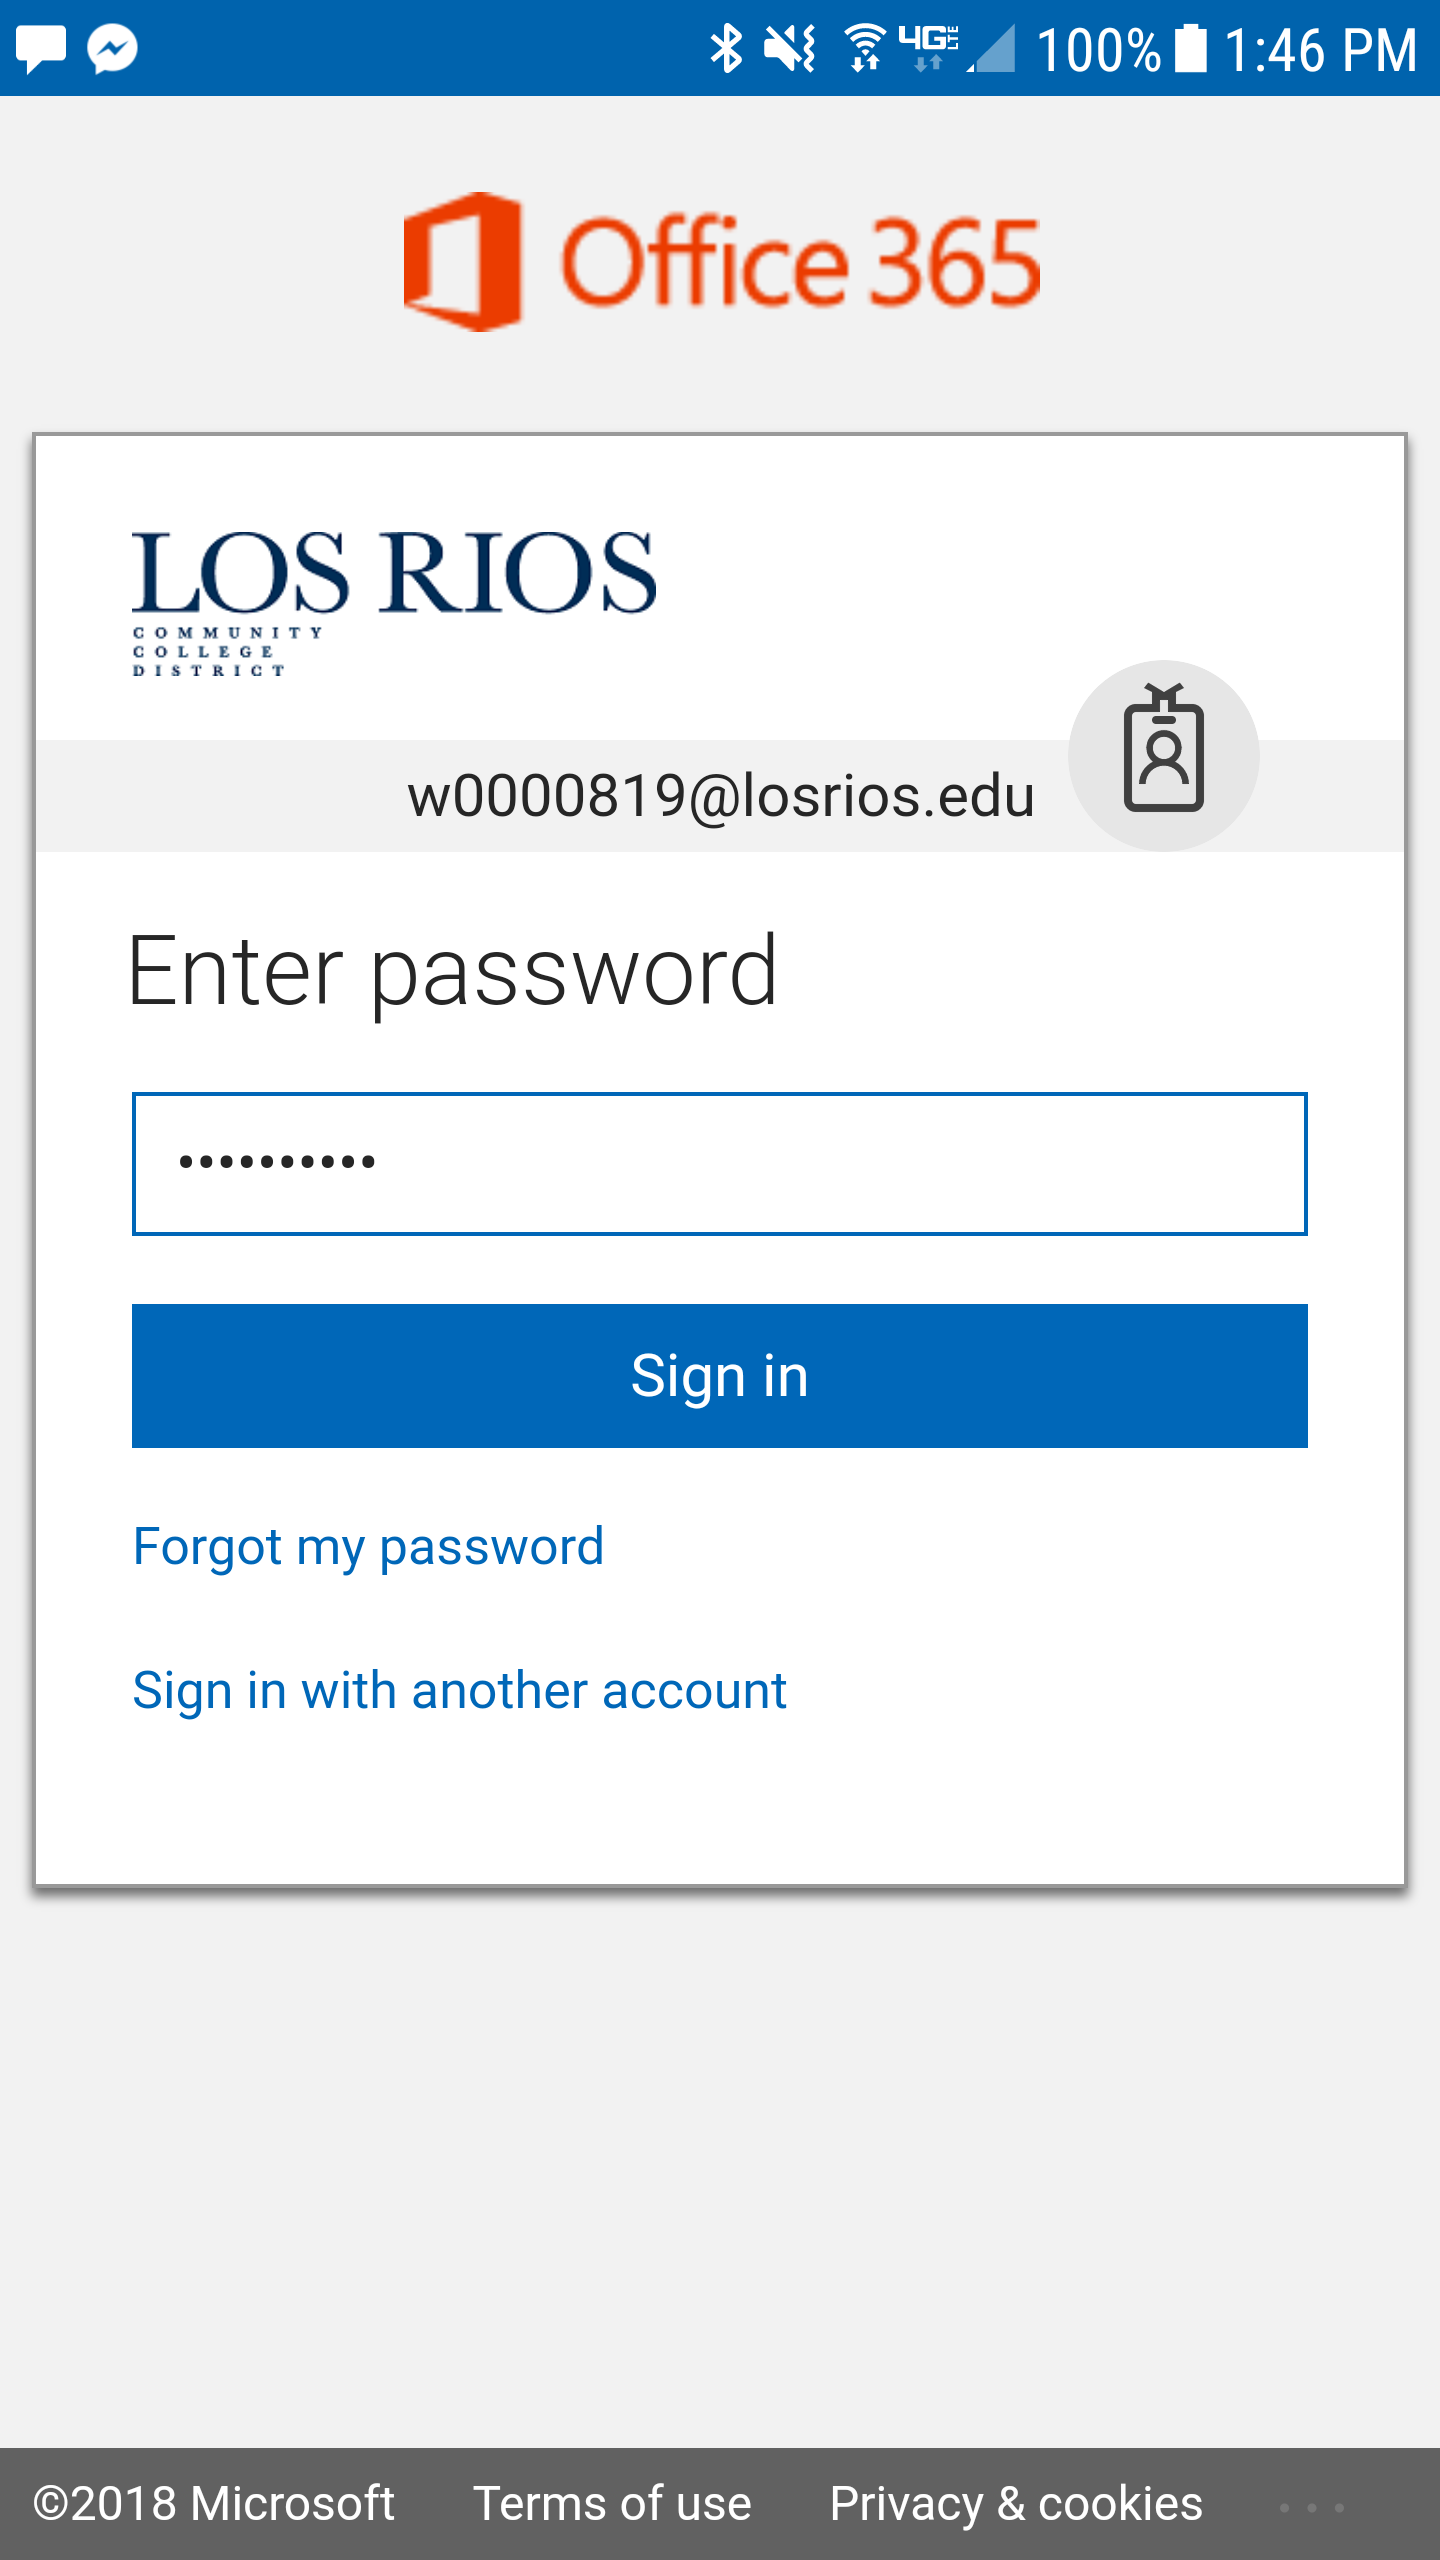Open the Messenger notification icon
The width and height of the screenshot is (1440, 2560).
click(x=112, y=48)
